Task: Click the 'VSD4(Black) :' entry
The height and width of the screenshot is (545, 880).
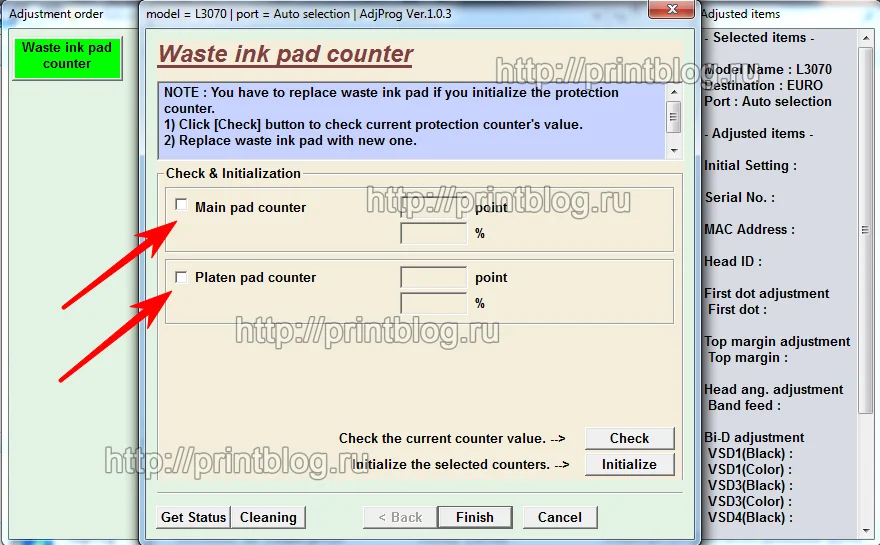Action: [x=750, y=517]
